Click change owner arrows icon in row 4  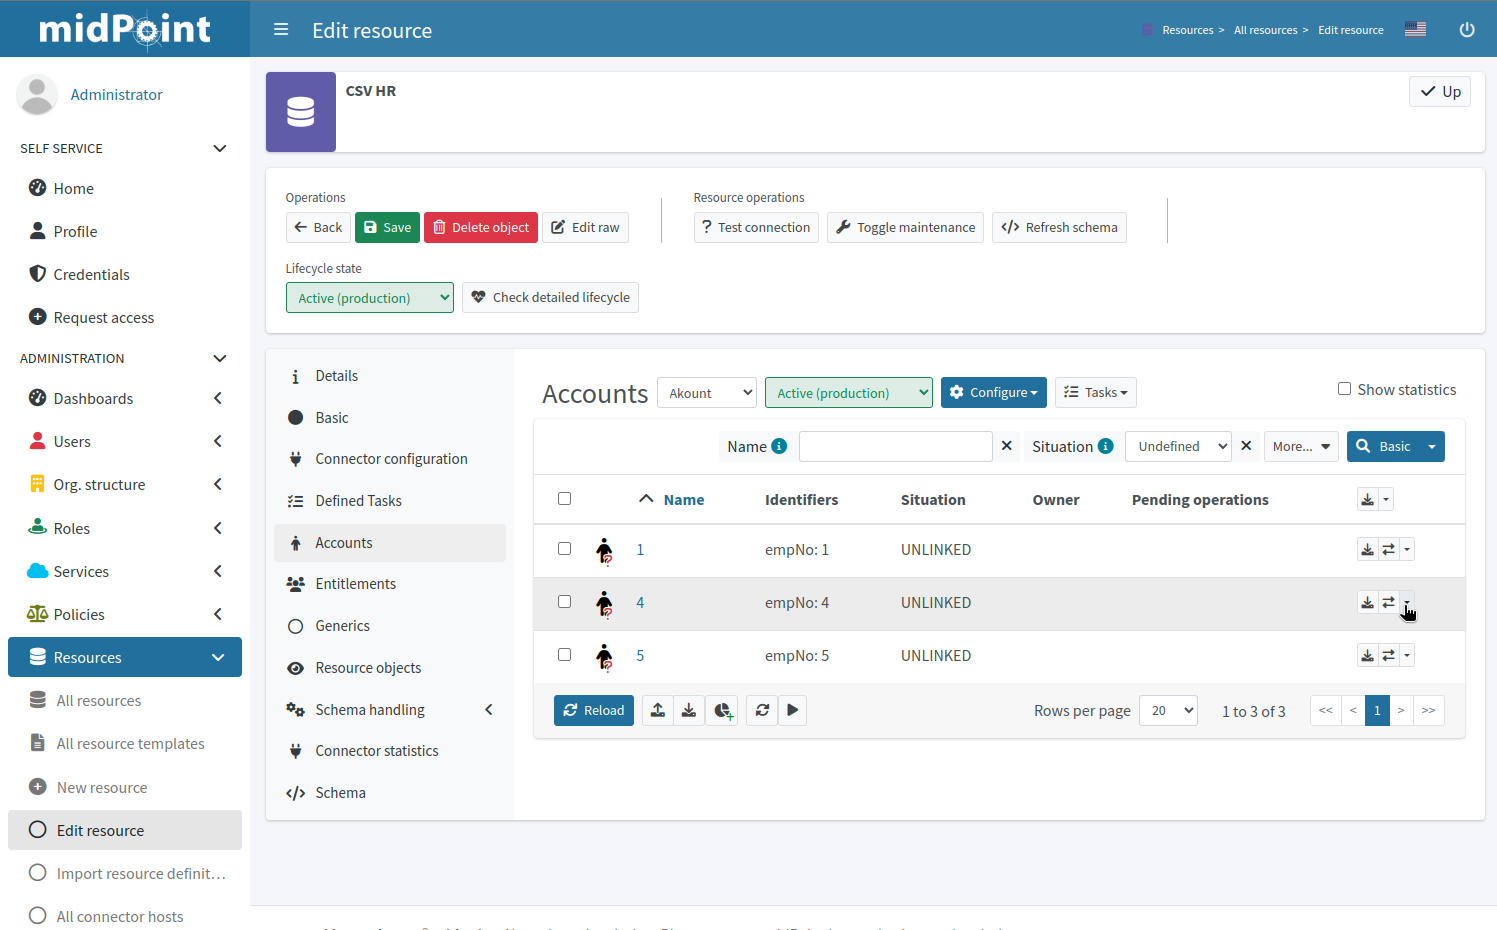(x=1388, y=602)
